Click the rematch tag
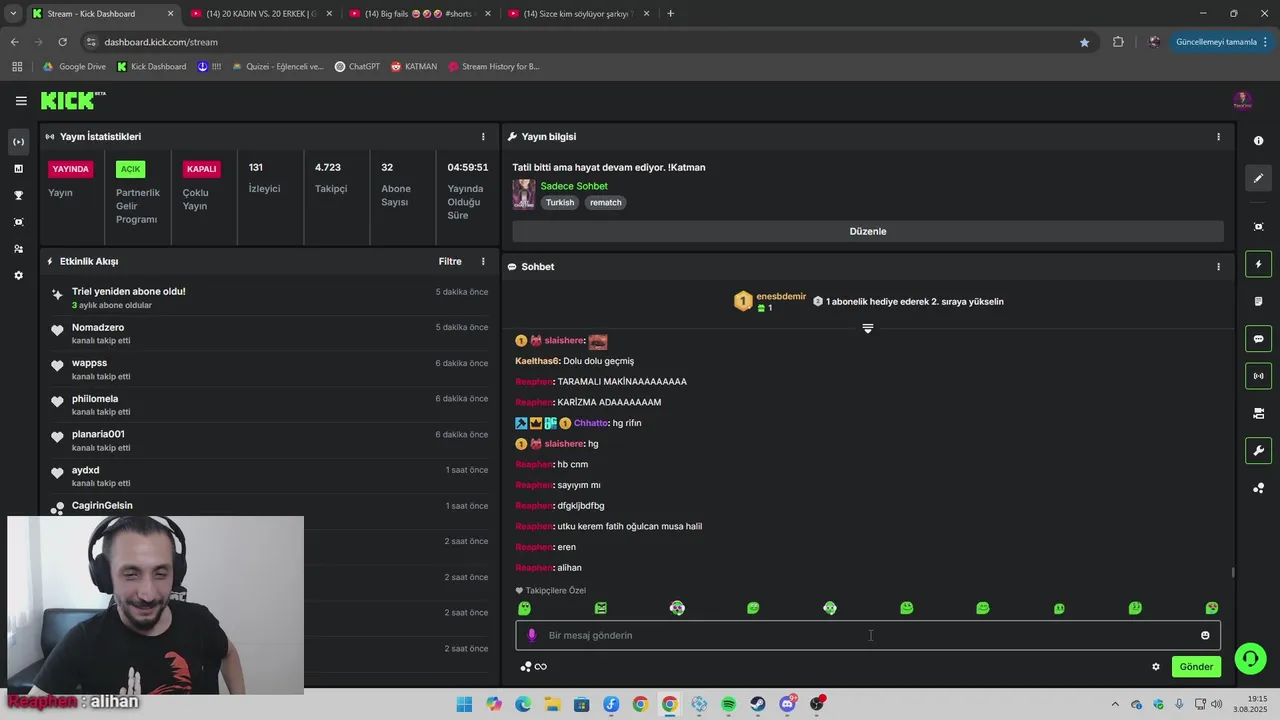Screen dimensions: 1280x720 coord(606,203)
